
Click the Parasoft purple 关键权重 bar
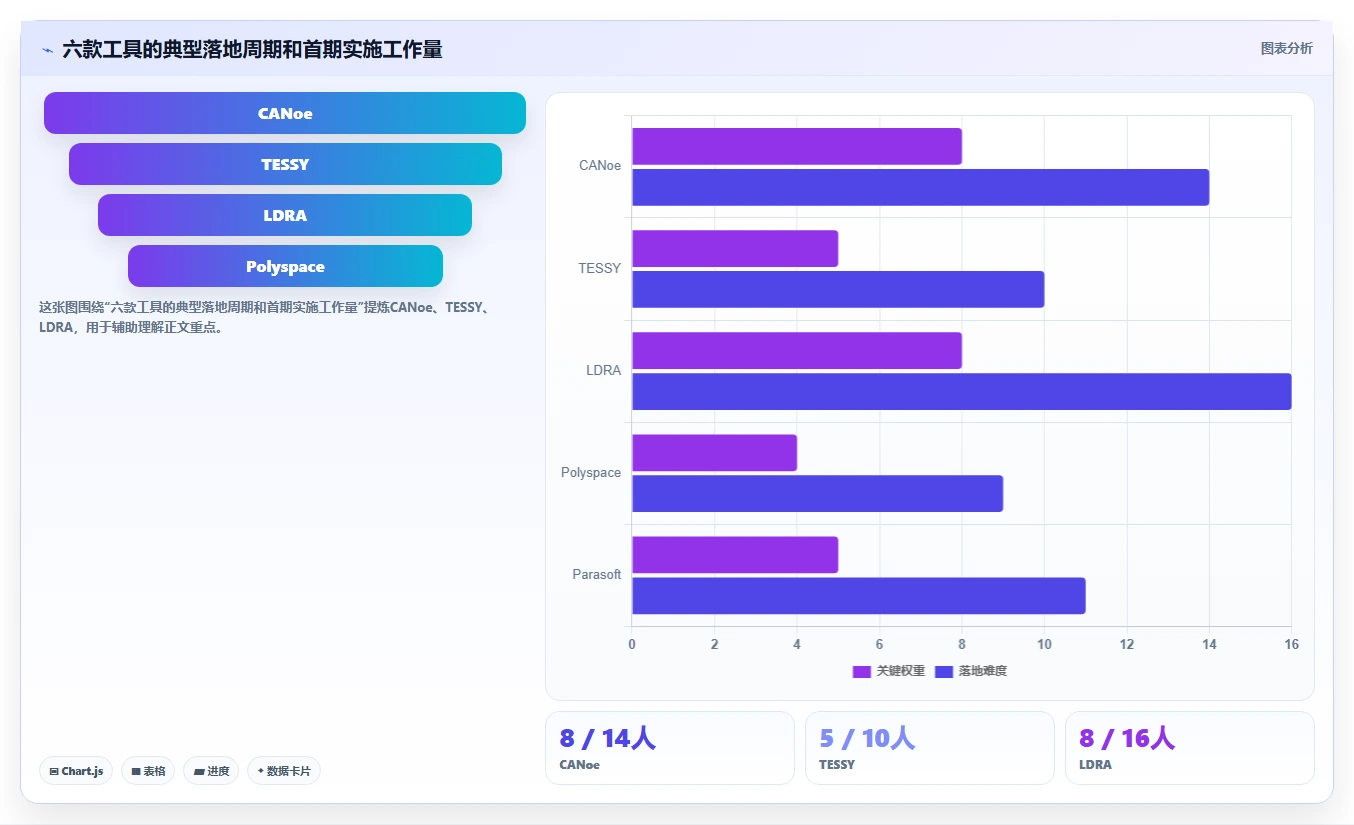(735, 554)
